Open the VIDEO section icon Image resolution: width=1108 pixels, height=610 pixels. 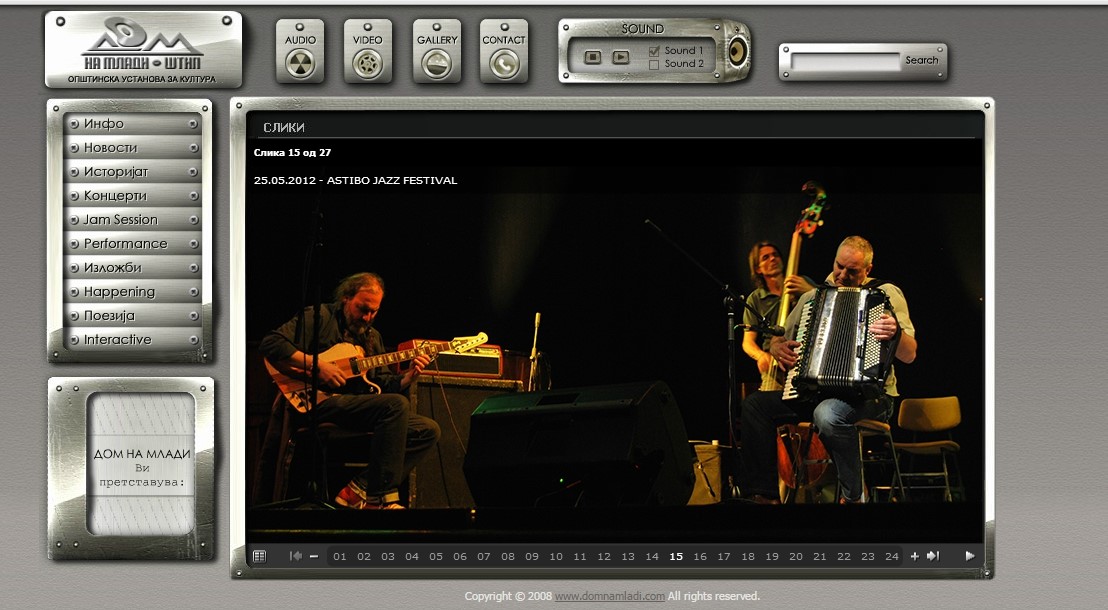(368, 63)
